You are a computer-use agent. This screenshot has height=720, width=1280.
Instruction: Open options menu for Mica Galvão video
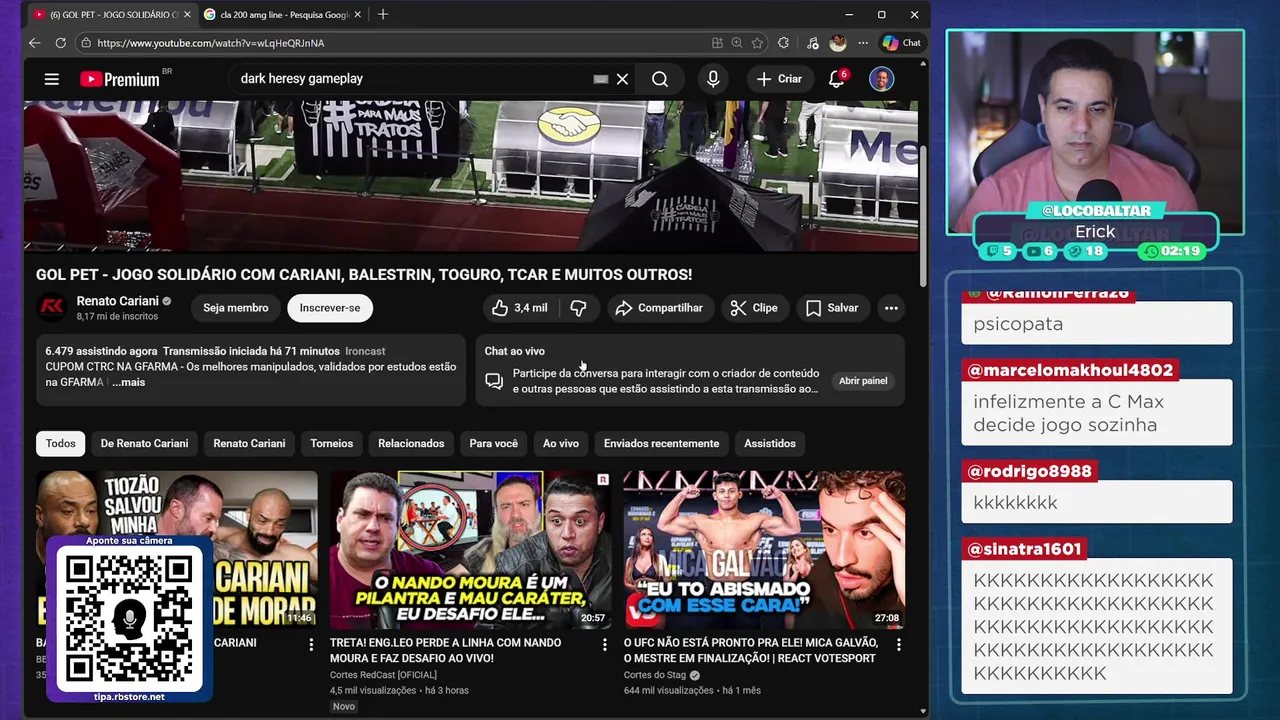(x=898, y=645)
